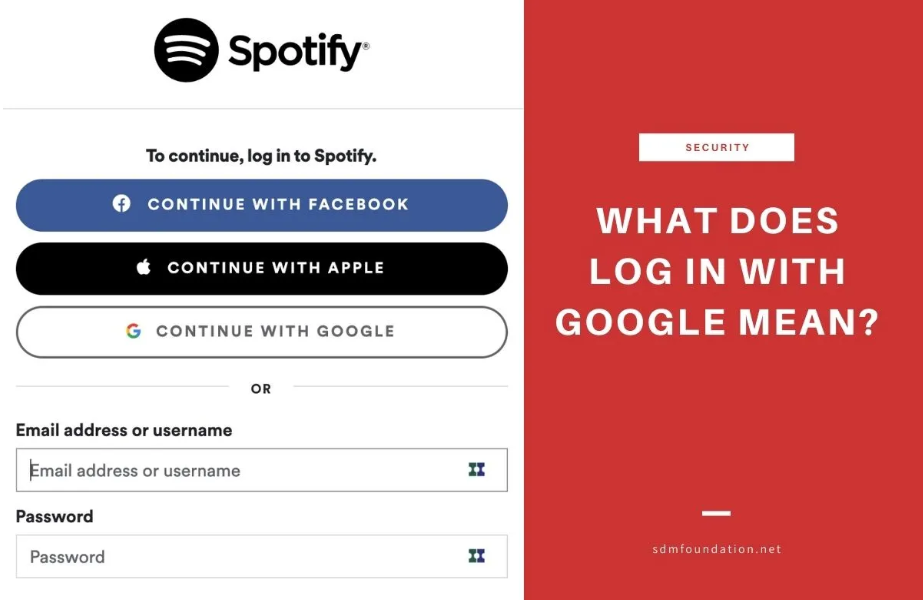Screen dimensions: 923x600
Task: Click the Facebook logo icon
Action: 121,204
